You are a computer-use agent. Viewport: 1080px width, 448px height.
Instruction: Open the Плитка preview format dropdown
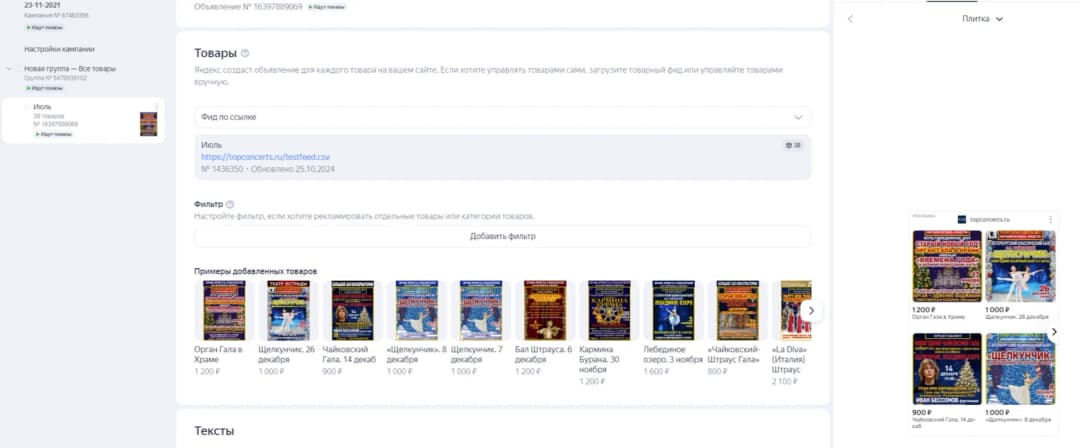(983, 19)
